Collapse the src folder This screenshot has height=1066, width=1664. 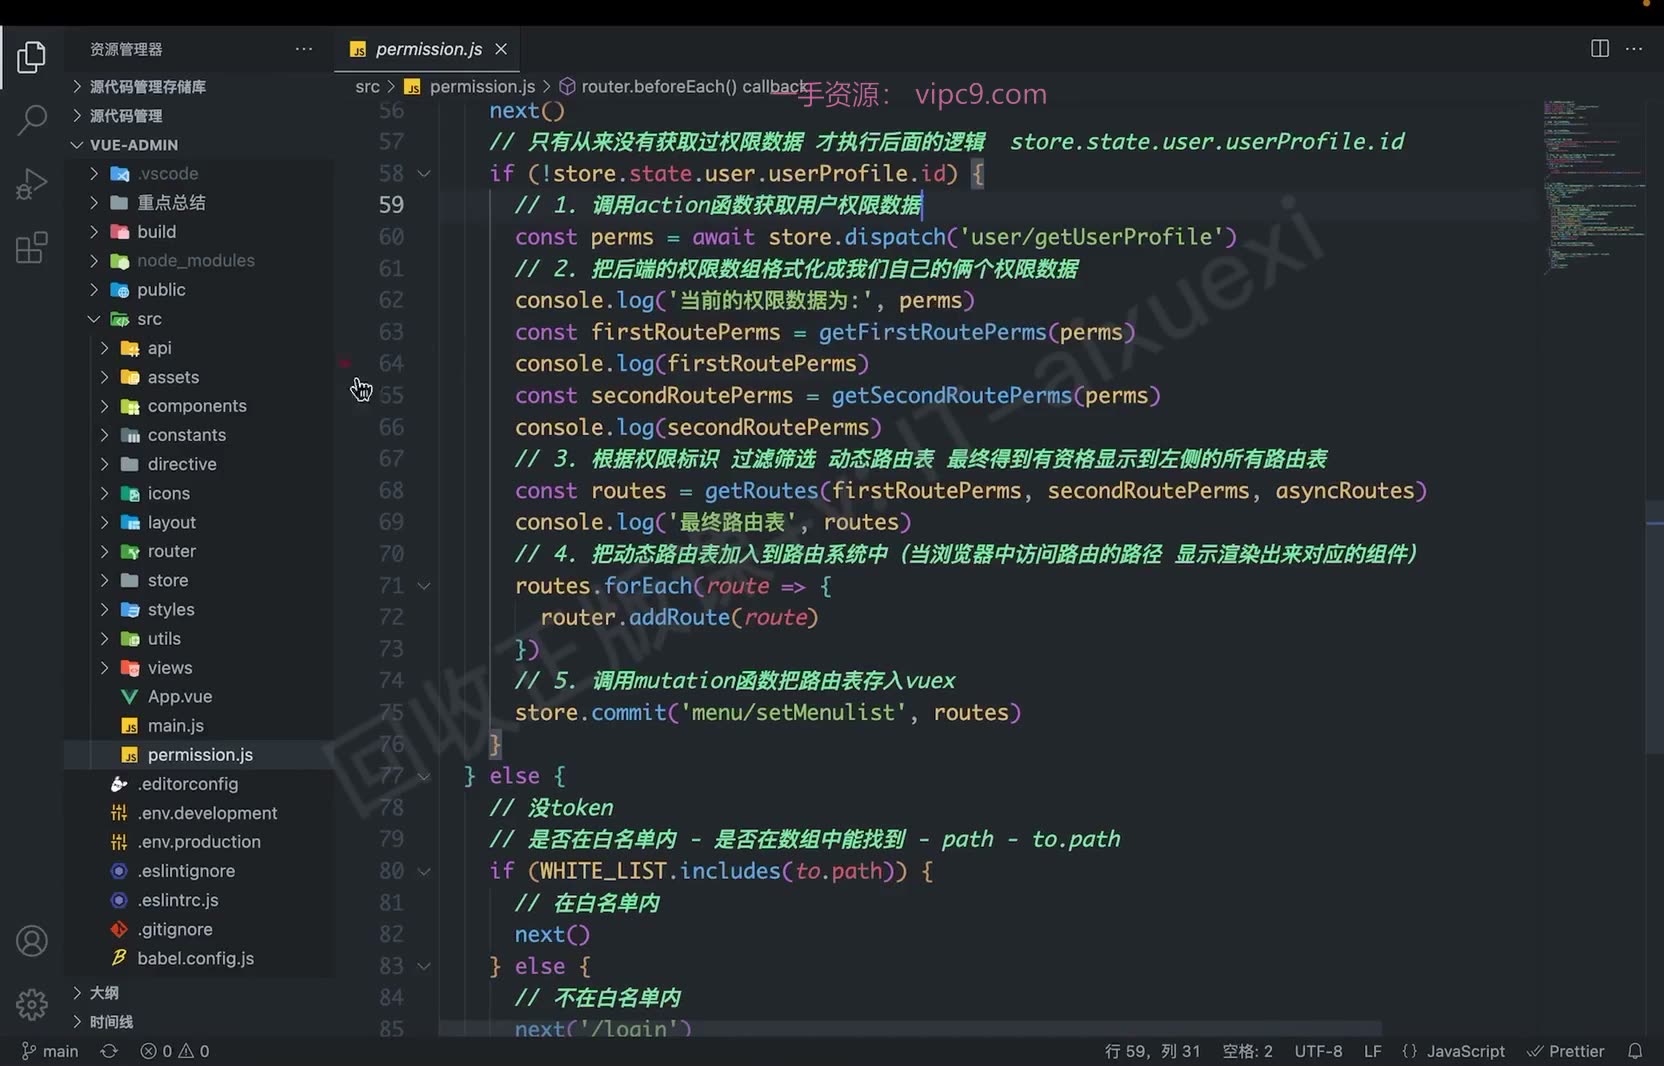(x=149, y=319)
